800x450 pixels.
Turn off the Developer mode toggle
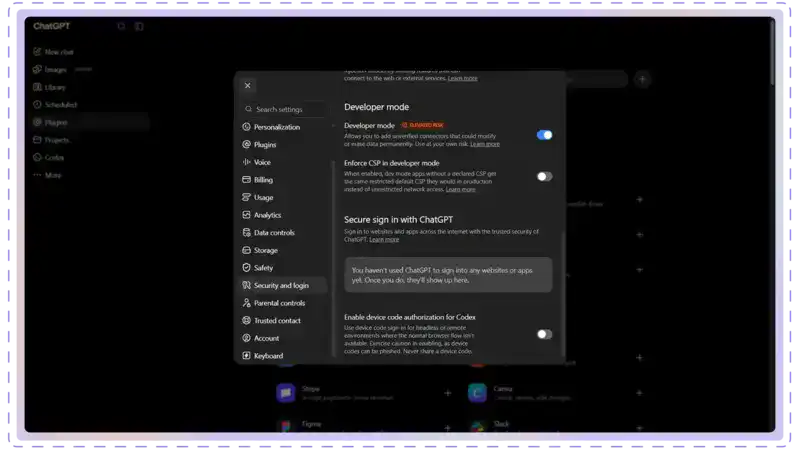(x=544, y=135)
